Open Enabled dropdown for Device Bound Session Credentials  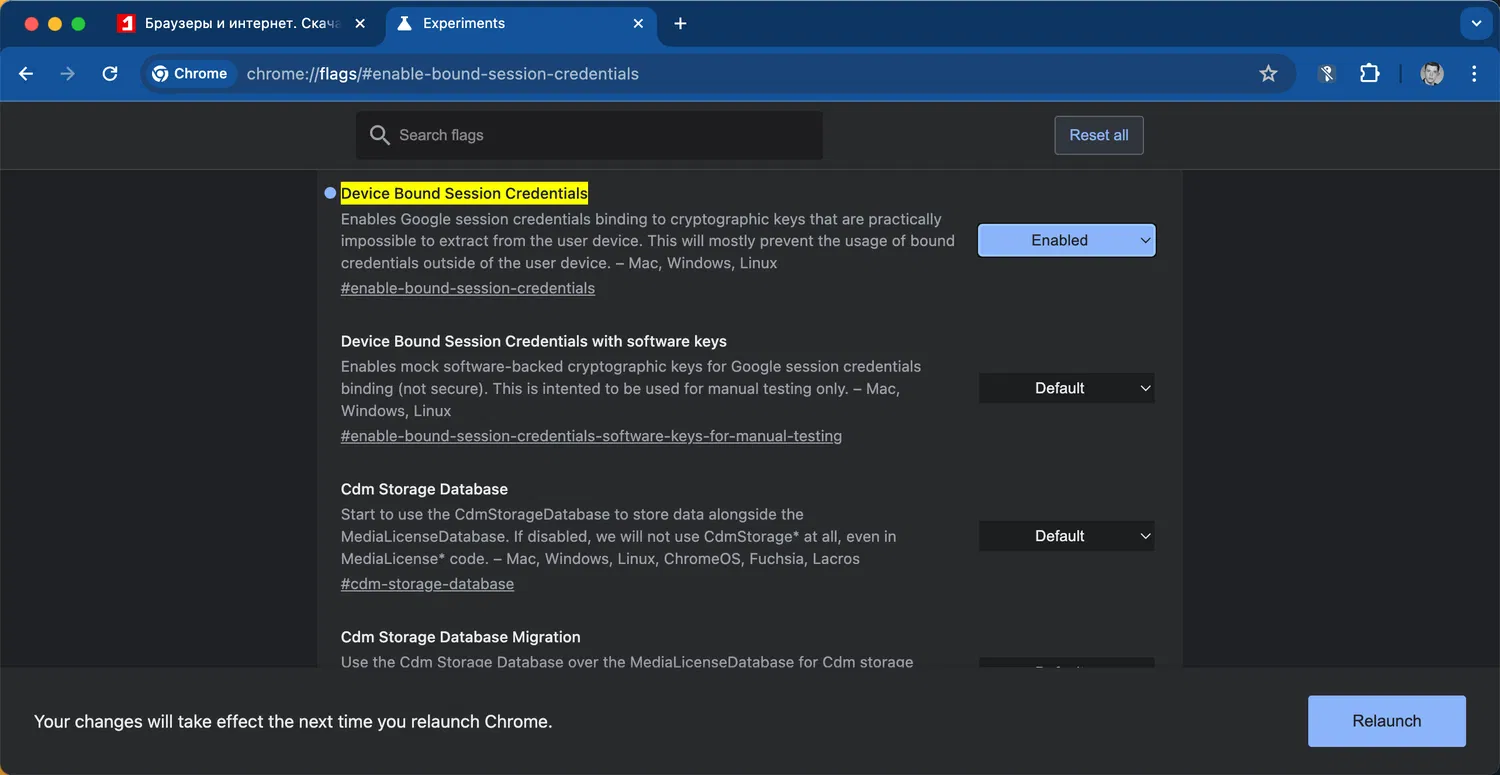tap(1066, 240)
